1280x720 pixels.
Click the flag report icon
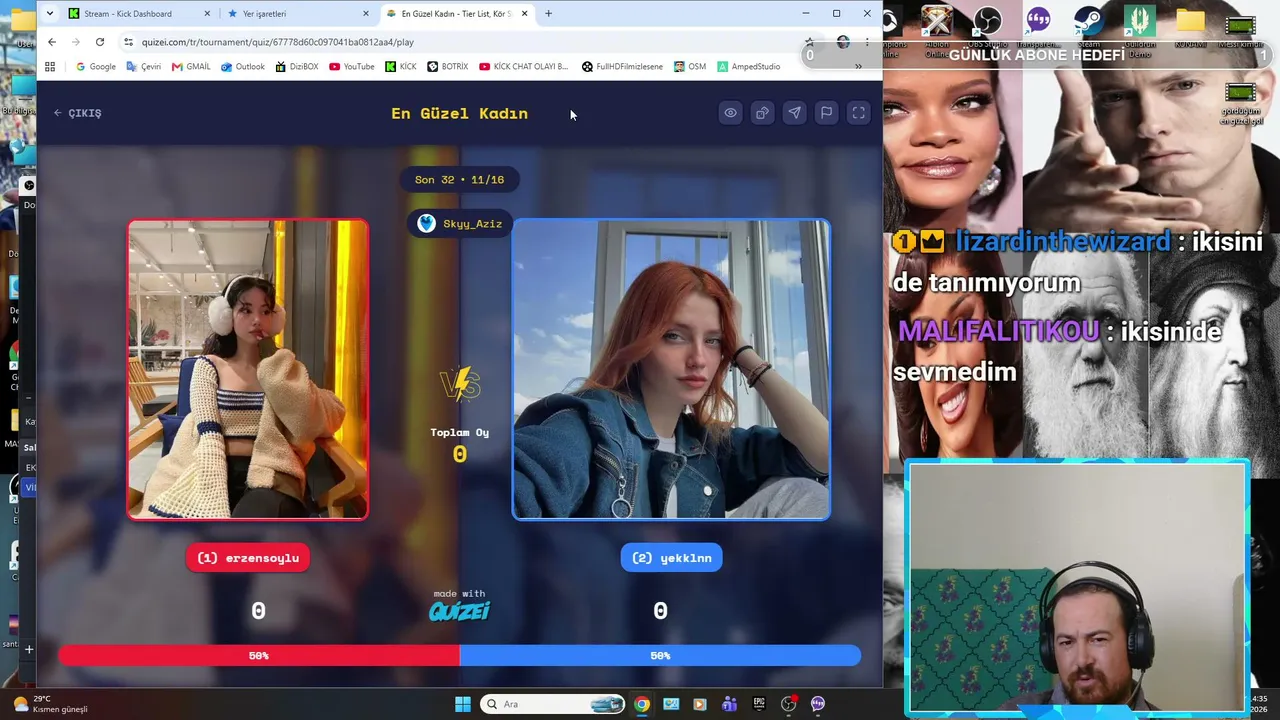tap(826, 113)
